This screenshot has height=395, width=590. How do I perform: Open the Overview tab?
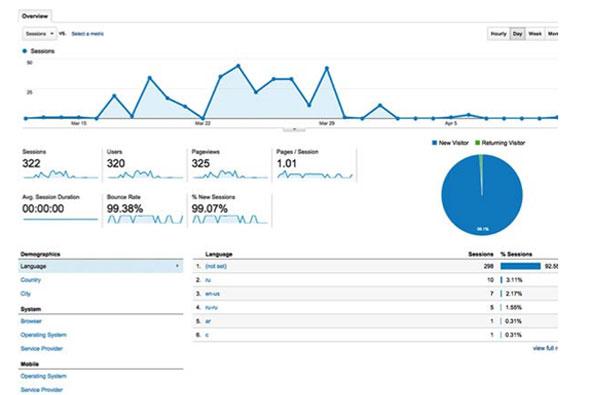tap(35, 16)
